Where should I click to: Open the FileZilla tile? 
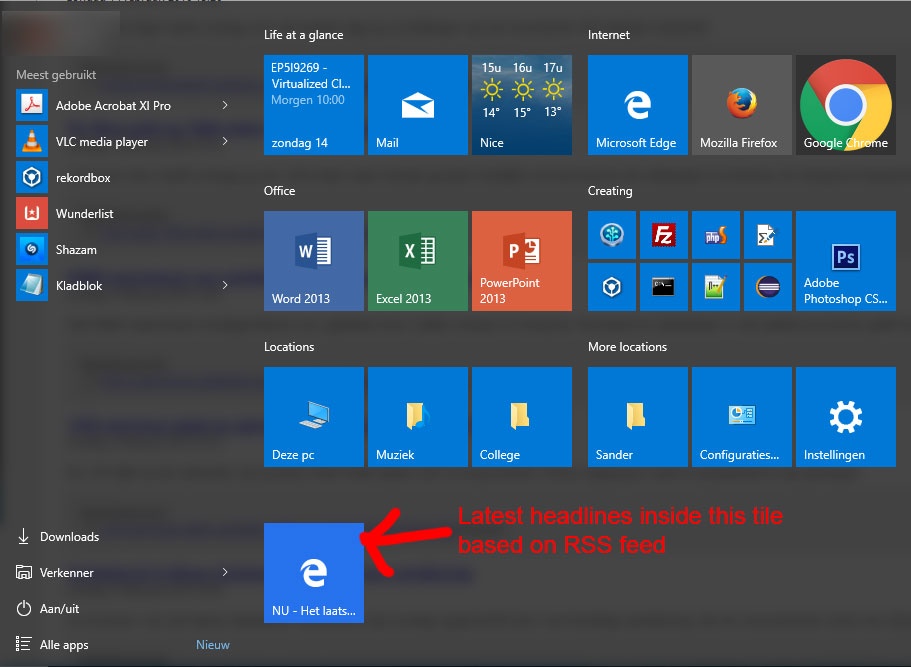pos(663,235)
